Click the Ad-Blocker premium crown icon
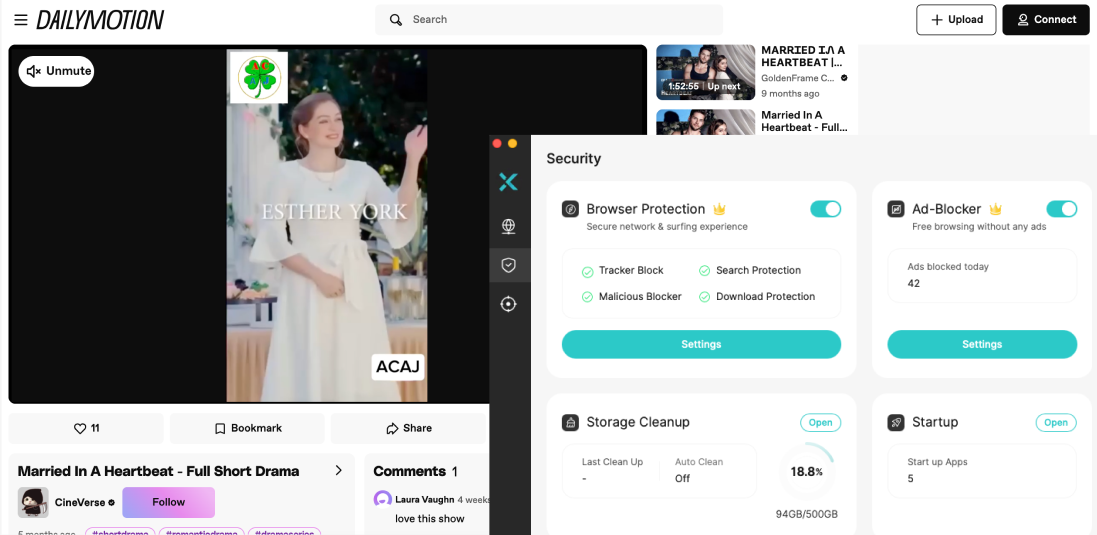This screenshot has width=1097, height=535. coord(995,209)
